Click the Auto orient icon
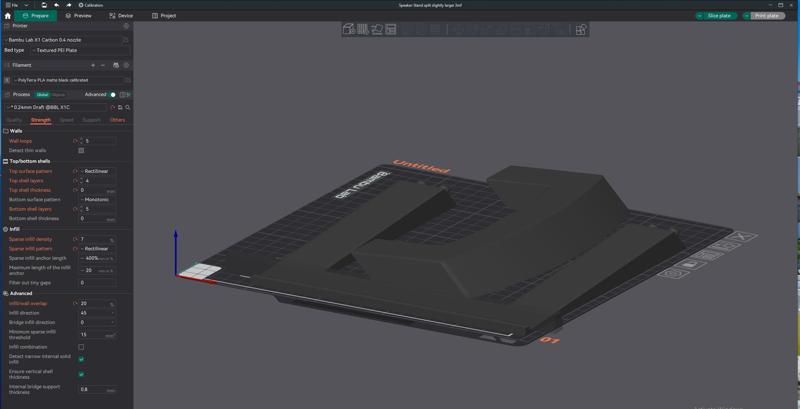Viewport: 800px width, 409px height. 377,29
